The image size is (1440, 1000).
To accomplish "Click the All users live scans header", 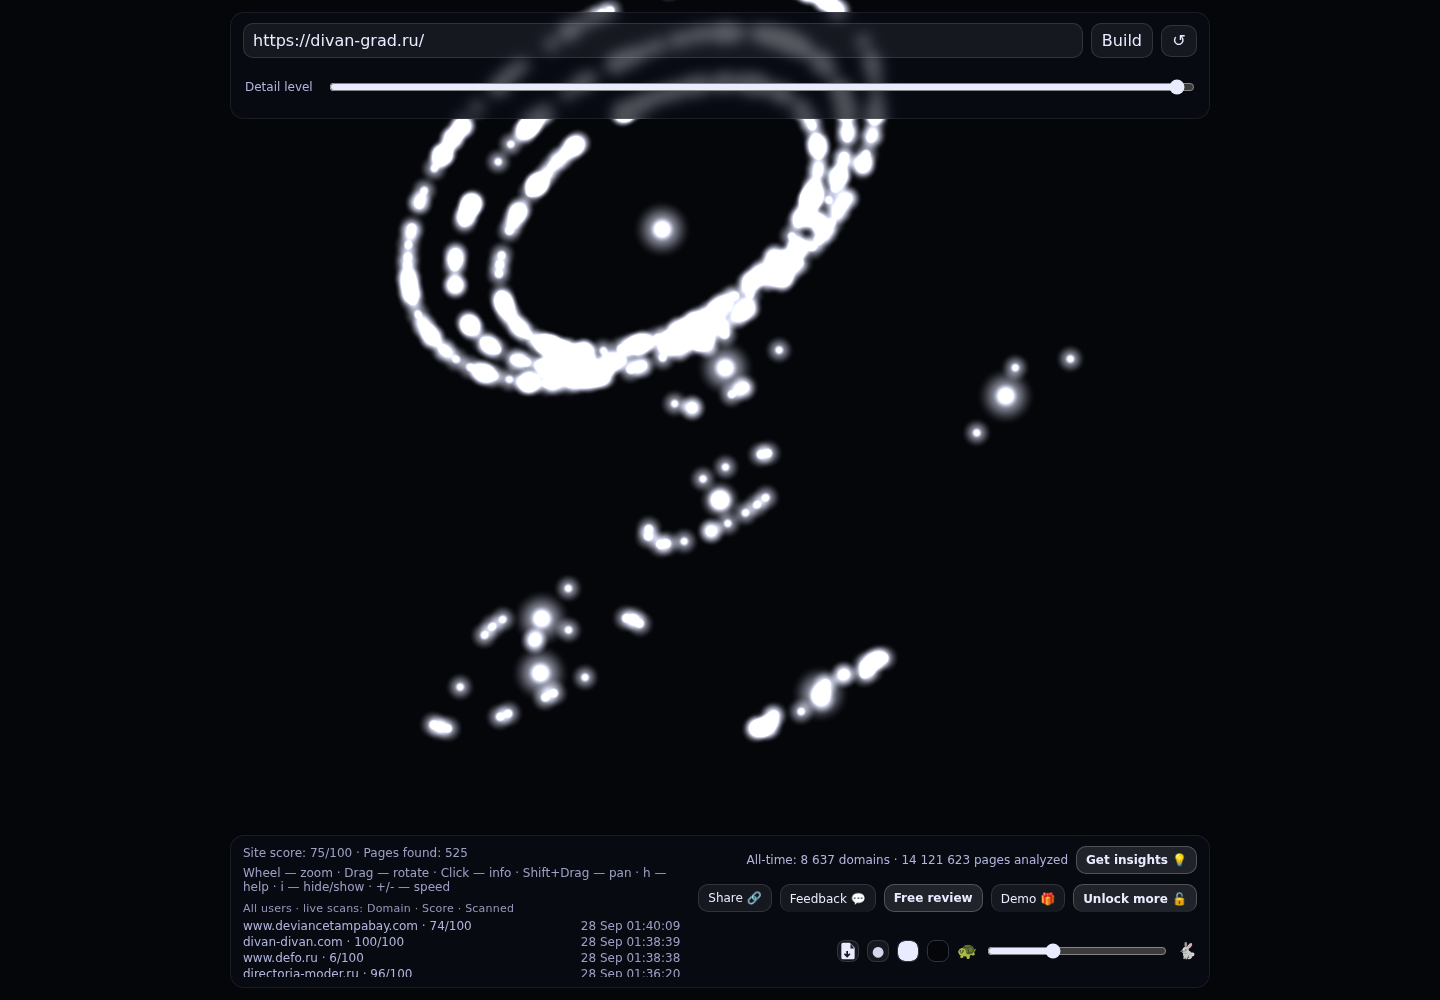I will (x=378, y=908).
